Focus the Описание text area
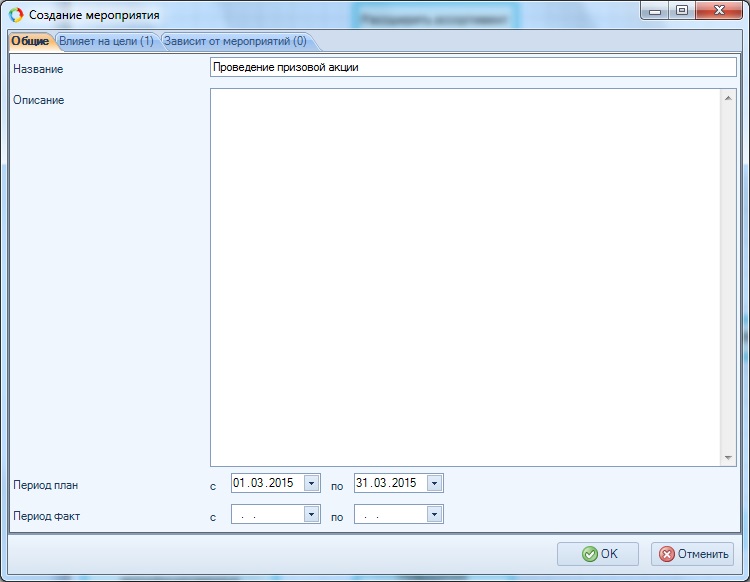750x582 pixels. [x=465, y=277]
